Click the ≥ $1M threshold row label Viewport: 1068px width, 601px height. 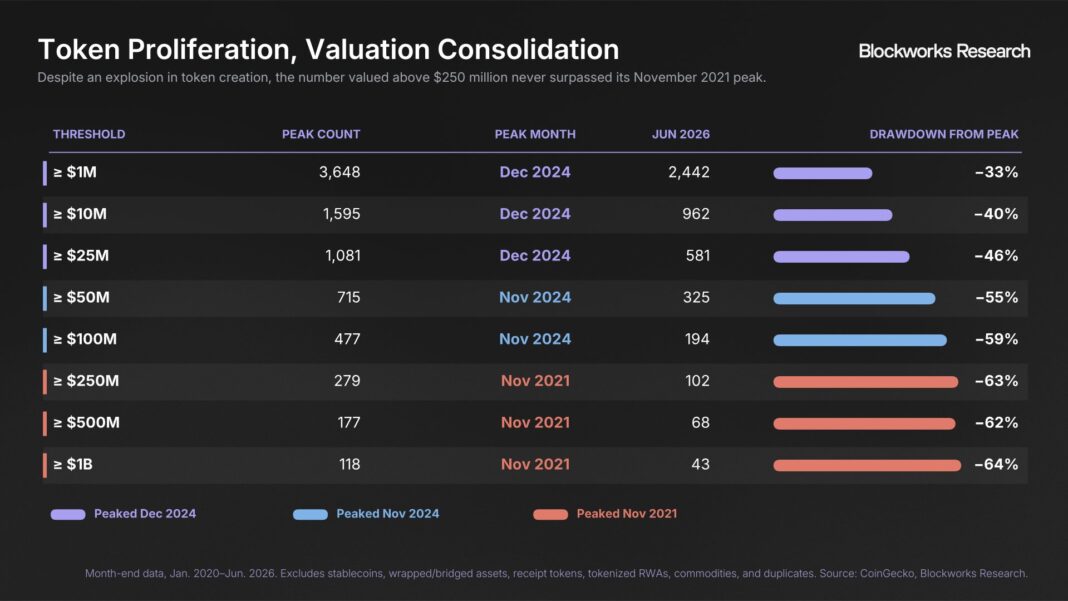click(75, 172)
